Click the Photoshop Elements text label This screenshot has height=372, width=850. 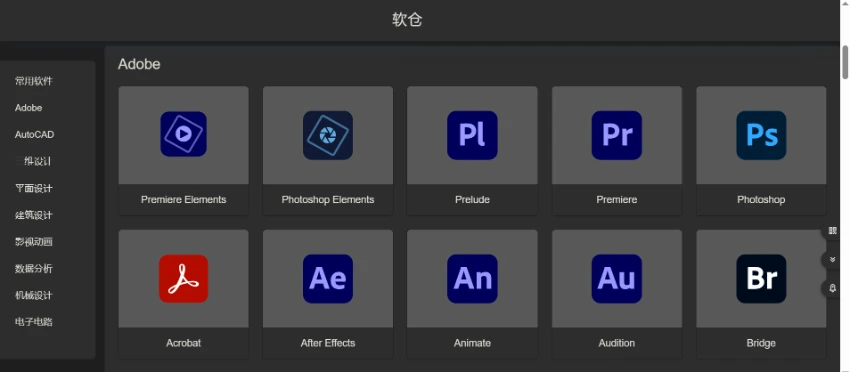click(327, 200)
